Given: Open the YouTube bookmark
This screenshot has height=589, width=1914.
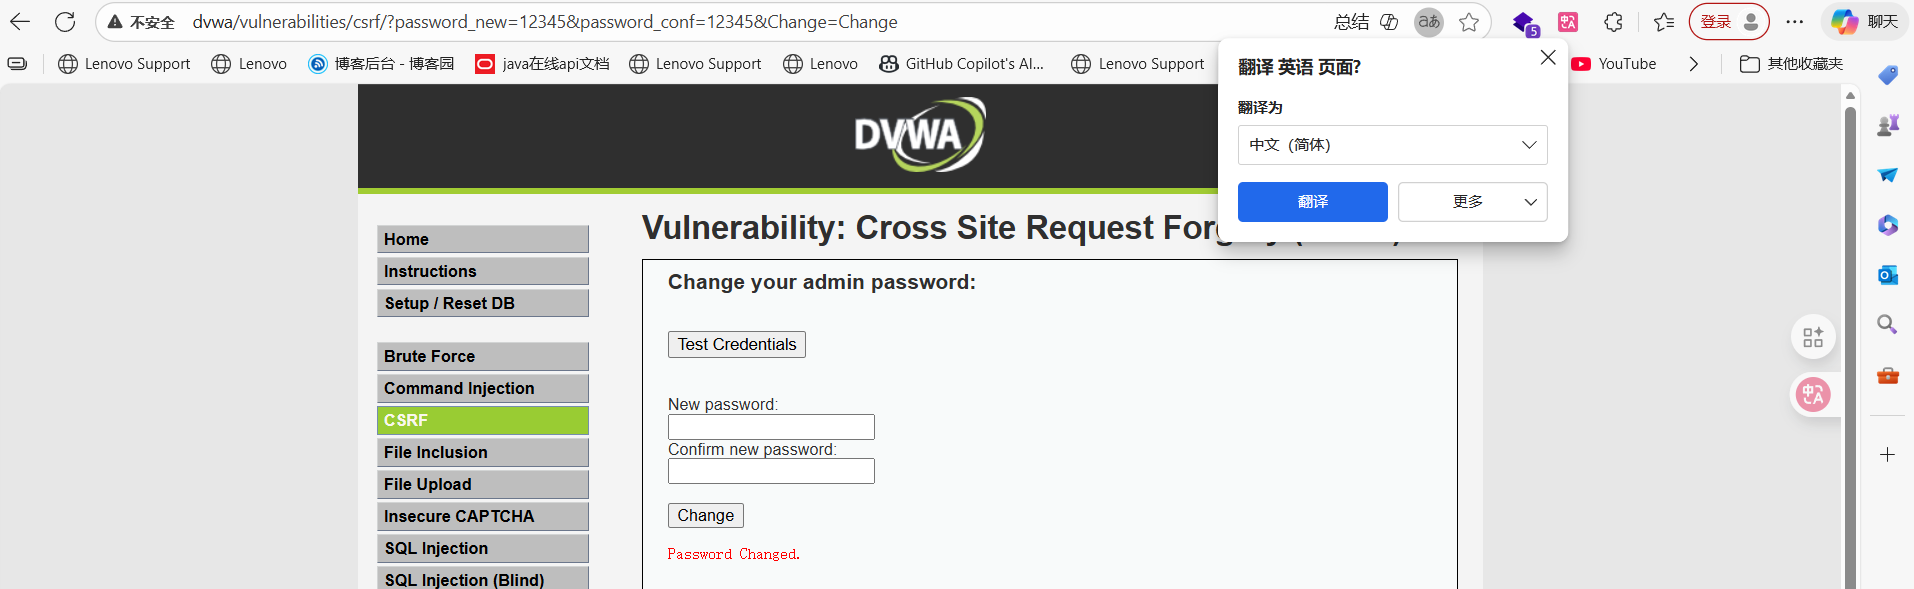Looking at the screenshot, I should [1614, 64].
